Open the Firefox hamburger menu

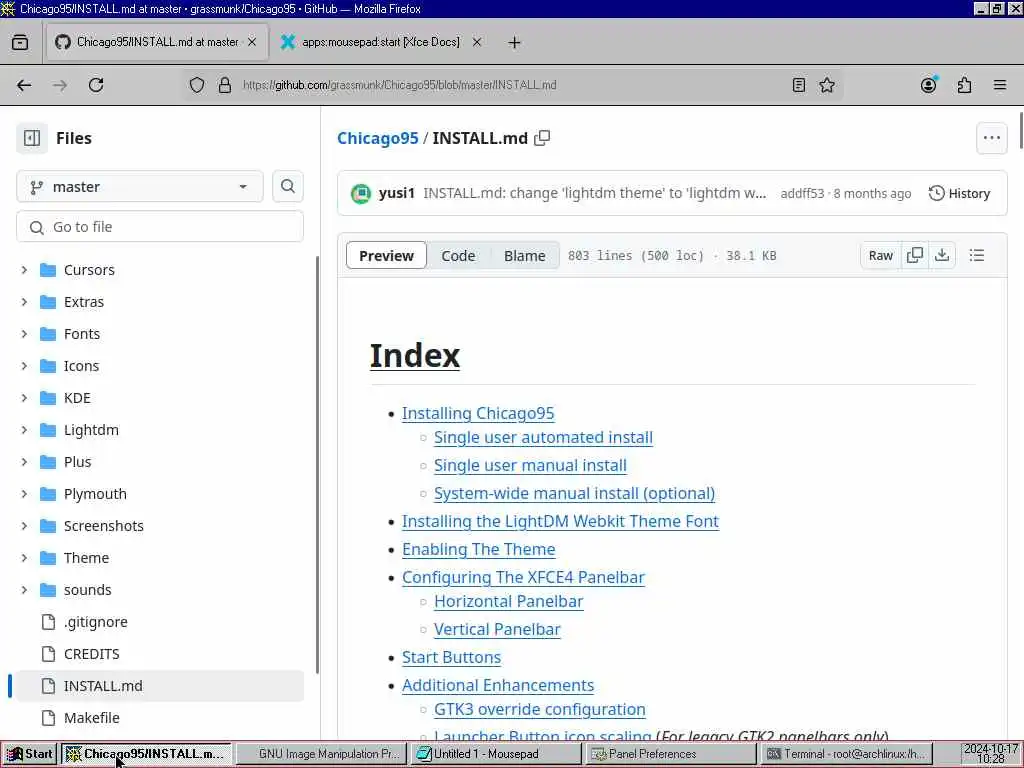point(1000,85)
